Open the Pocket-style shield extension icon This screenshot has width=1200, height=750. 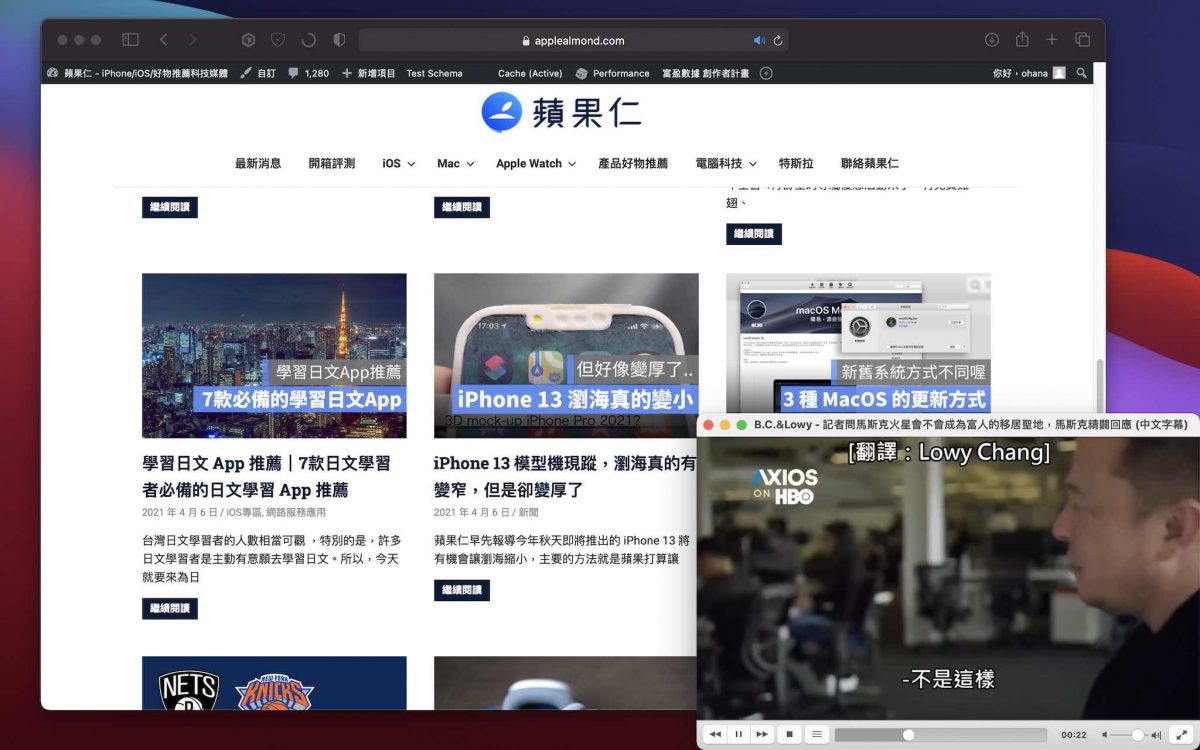tap(278, 40)
